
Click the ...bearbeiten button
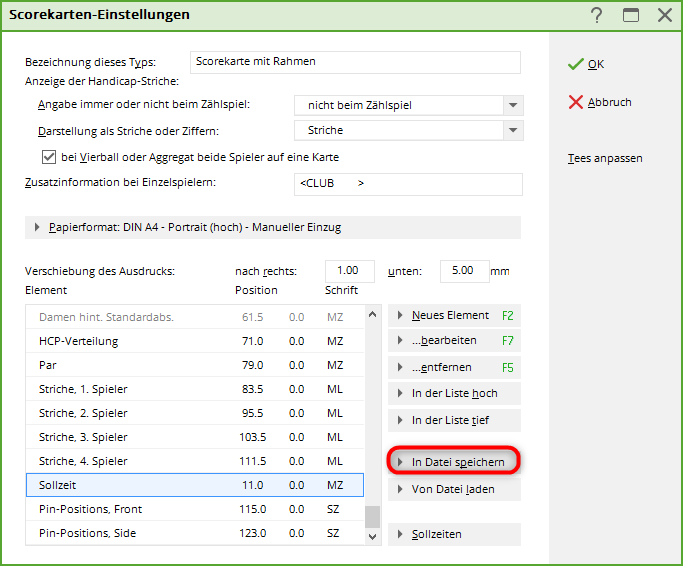pos(453,341)
